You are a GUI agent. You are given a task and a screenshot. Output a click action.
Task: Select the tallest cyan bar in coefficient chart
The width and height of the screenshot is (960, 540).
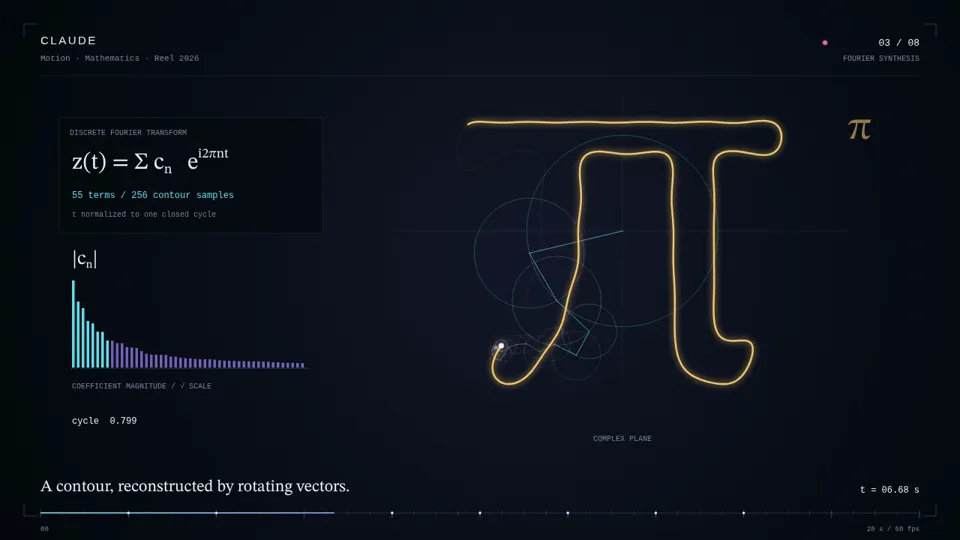(x=73, y=324)
